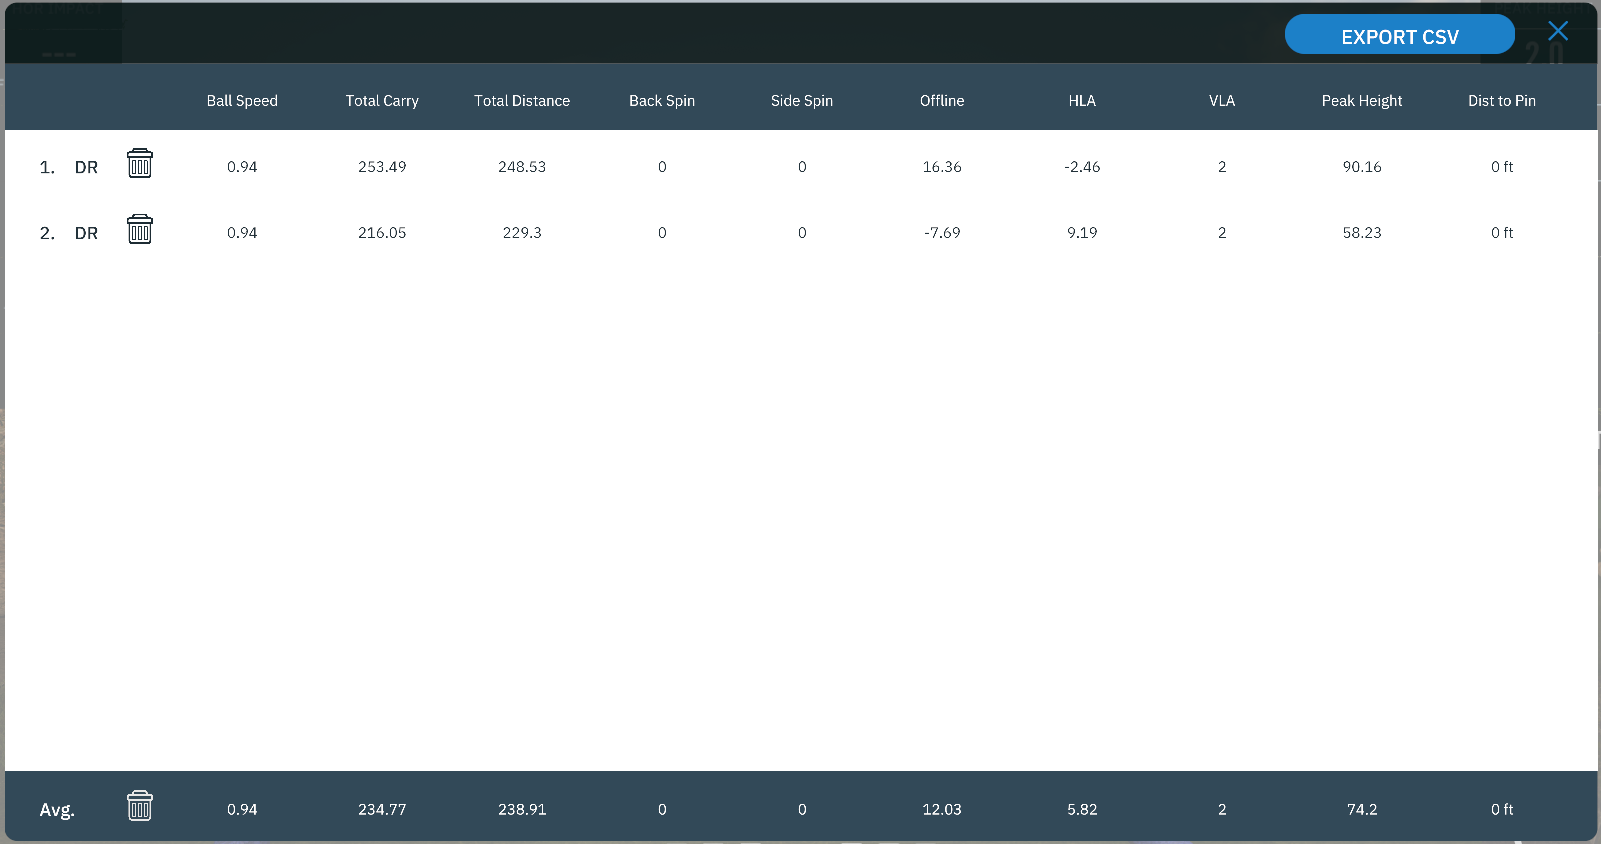
Task: Click the Total Distance column header
Action: [522, 101]
